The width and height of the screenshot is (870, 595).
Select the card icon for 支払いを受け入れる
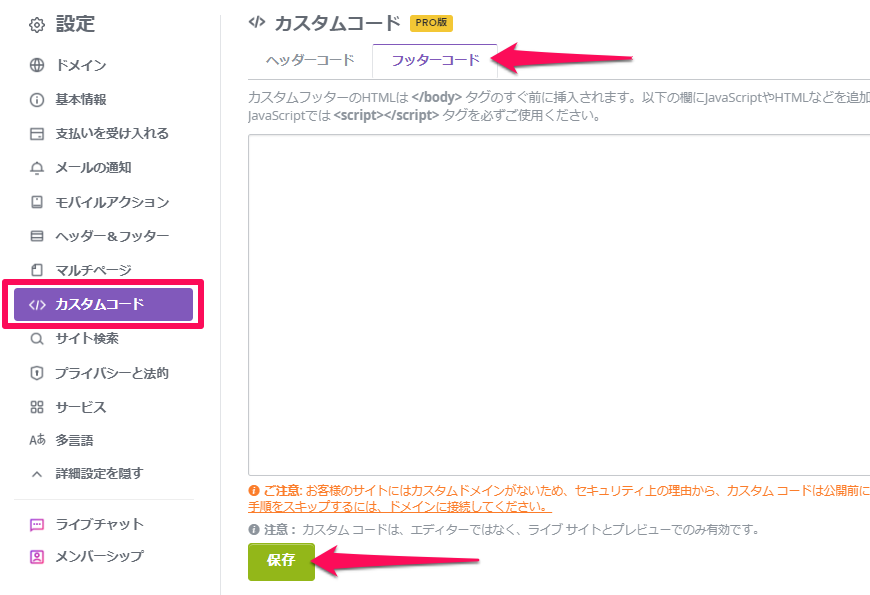pyautogui.click(x=37, y=134)
